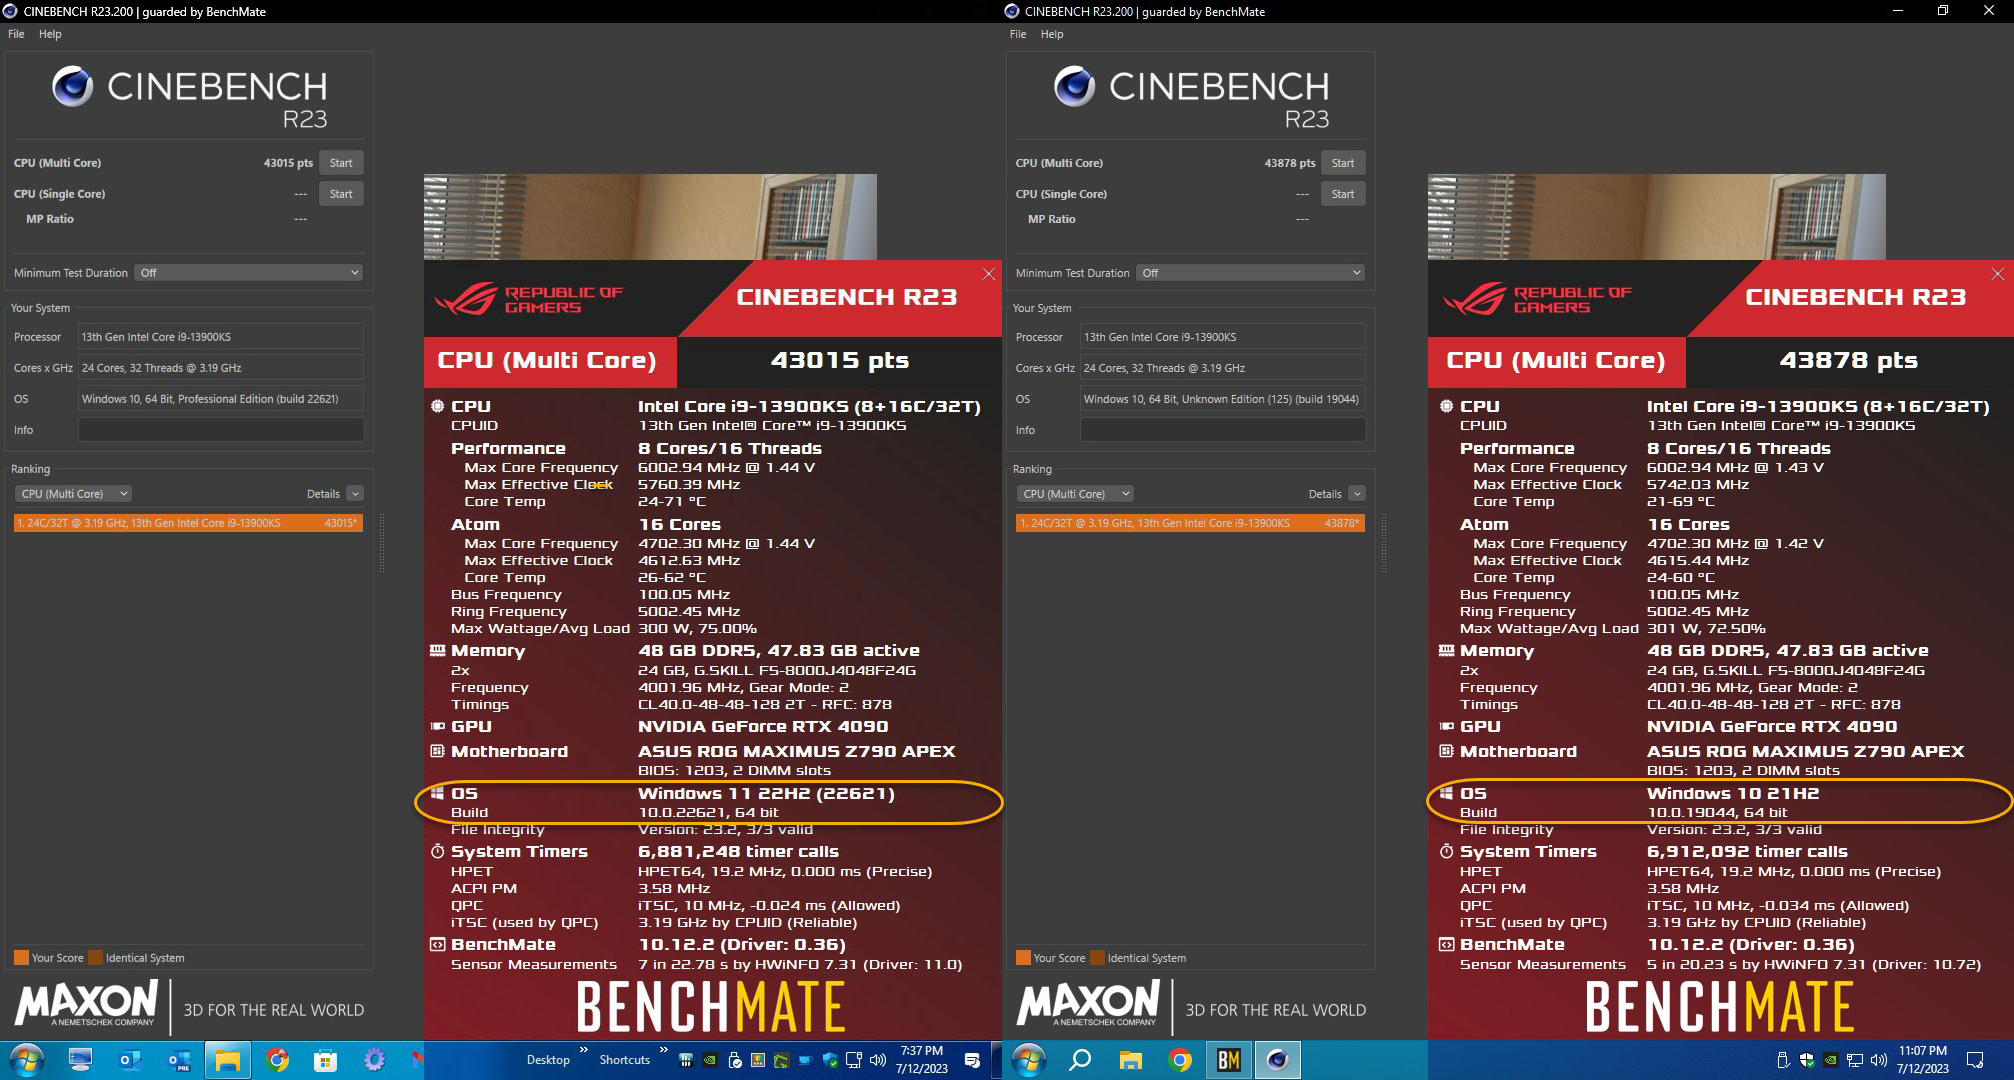Screen dimensions: 2014x1080
Task: Click the volume speaker icon in left tray
Action: point(878,1060)
